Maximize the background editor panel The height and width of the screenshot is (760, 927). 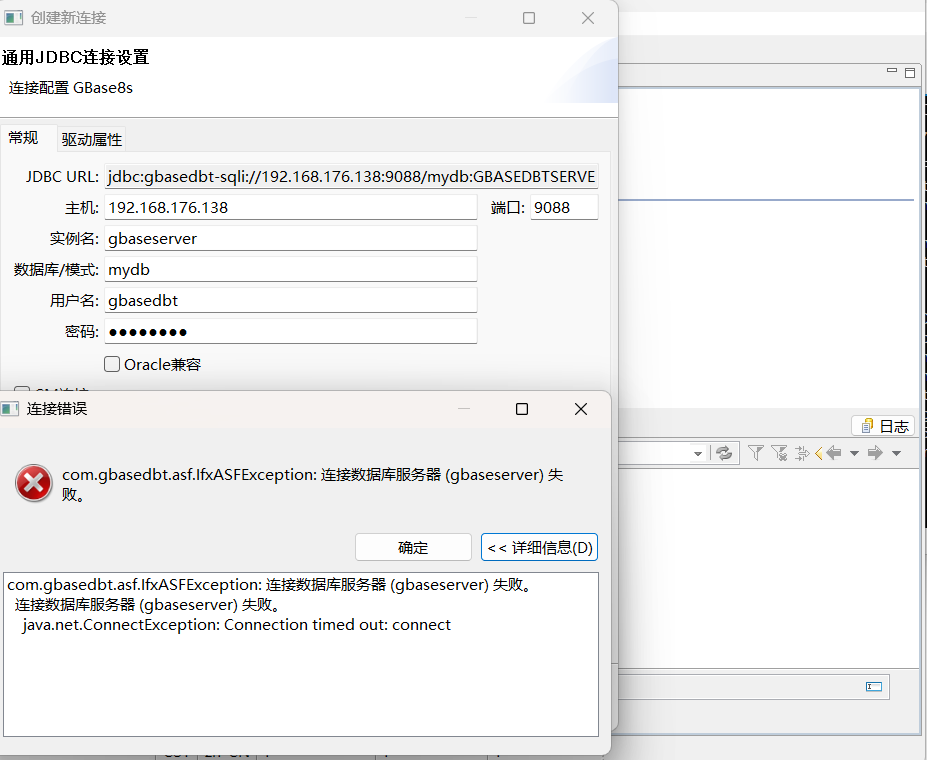click(x=910, y=73)
